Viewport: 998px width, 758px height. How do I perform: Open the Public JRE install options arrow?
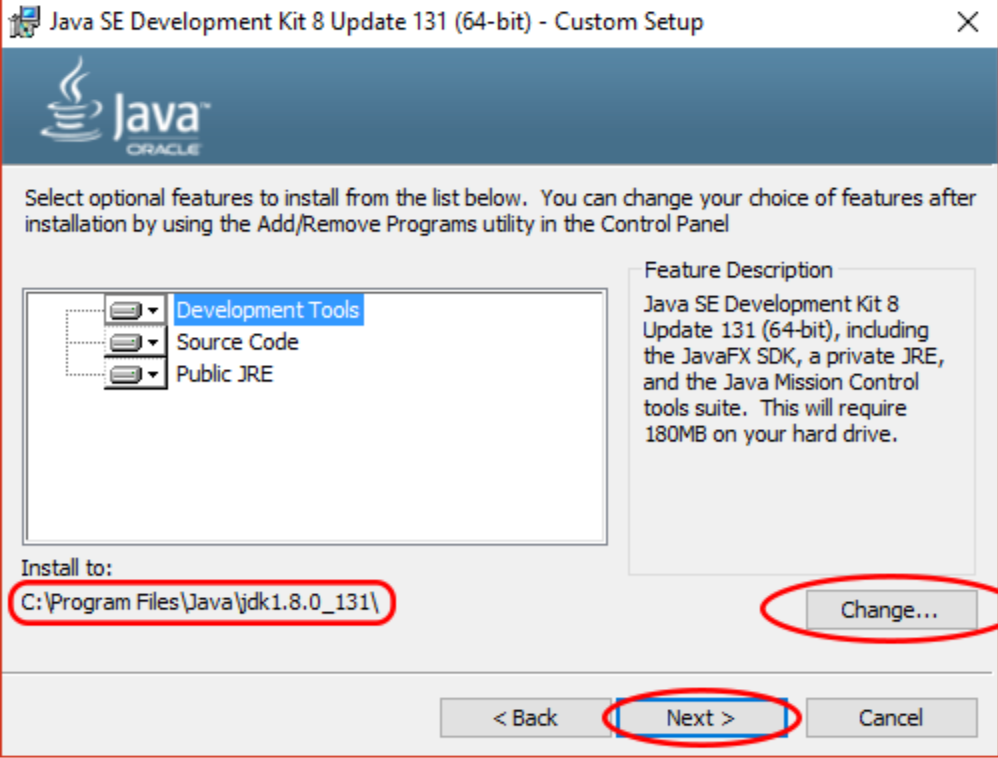point(153,375)
